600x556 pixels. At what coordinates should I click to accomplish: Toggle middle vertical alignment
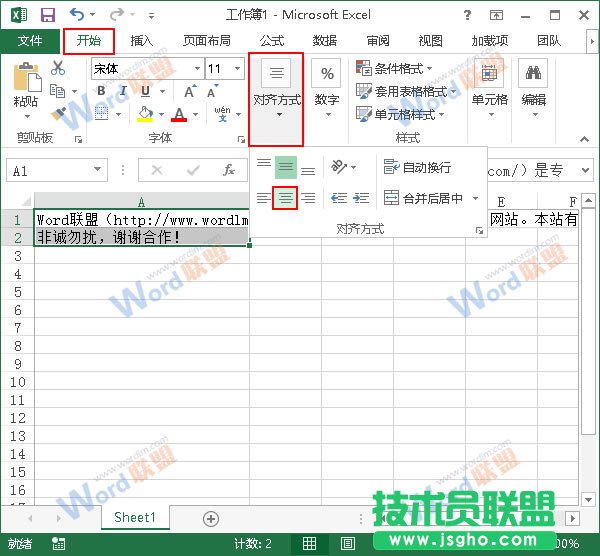pyautogui.click(x=285, y=167)
